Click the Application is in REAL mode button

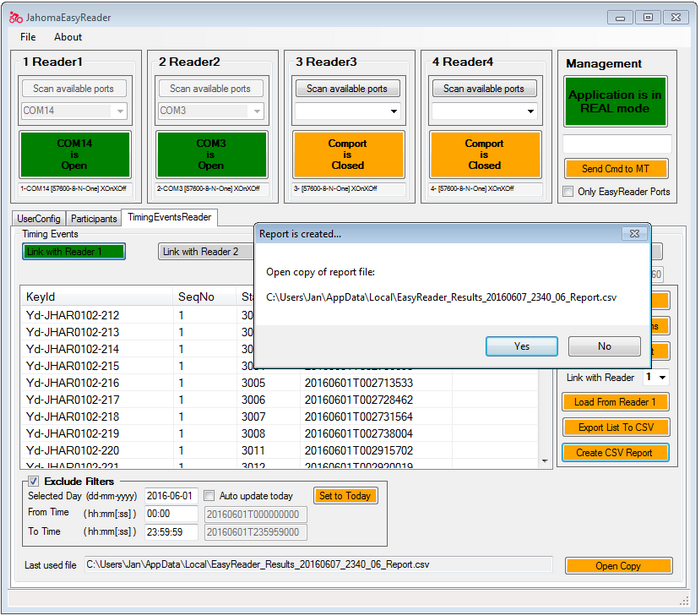coord(615,102)
